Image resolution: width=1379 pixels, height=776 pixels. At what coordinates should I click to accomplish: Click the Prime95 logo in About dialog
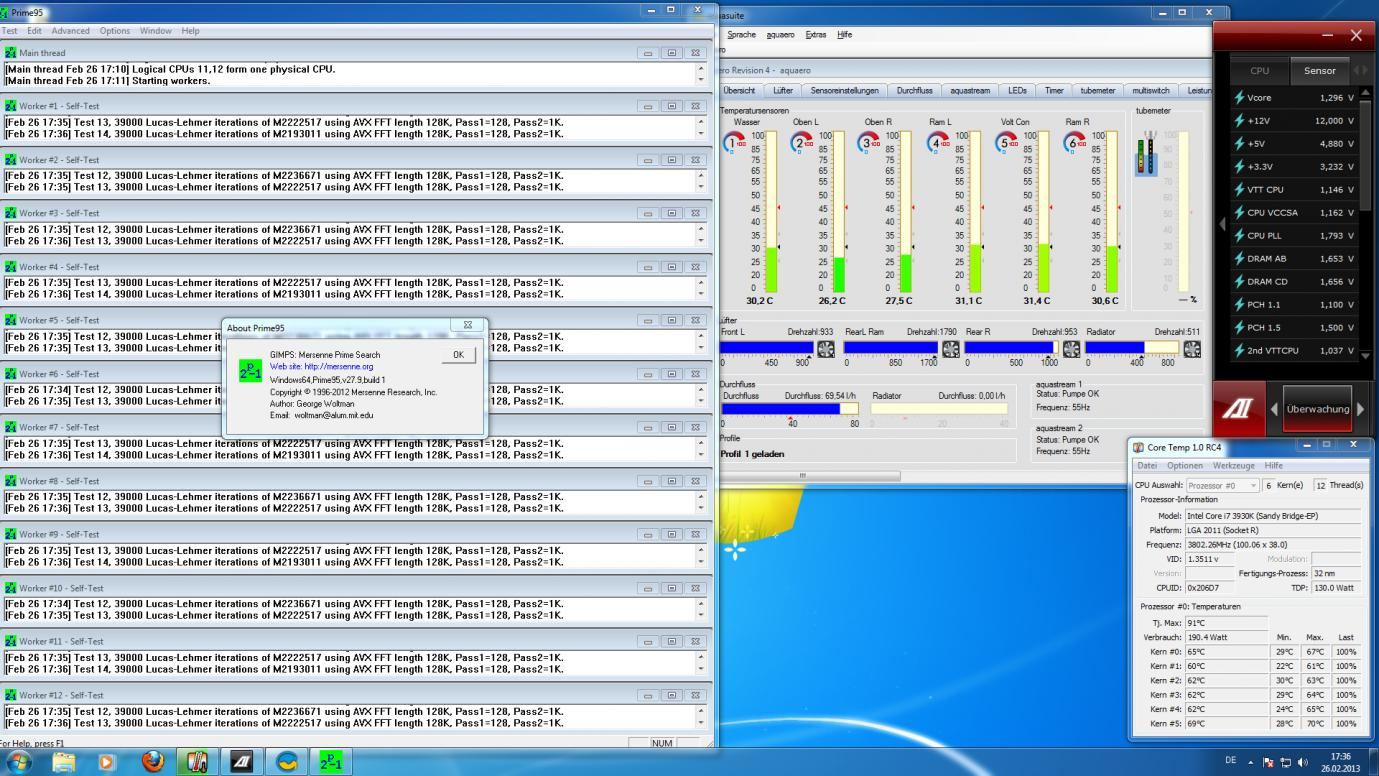pos(250,372)
